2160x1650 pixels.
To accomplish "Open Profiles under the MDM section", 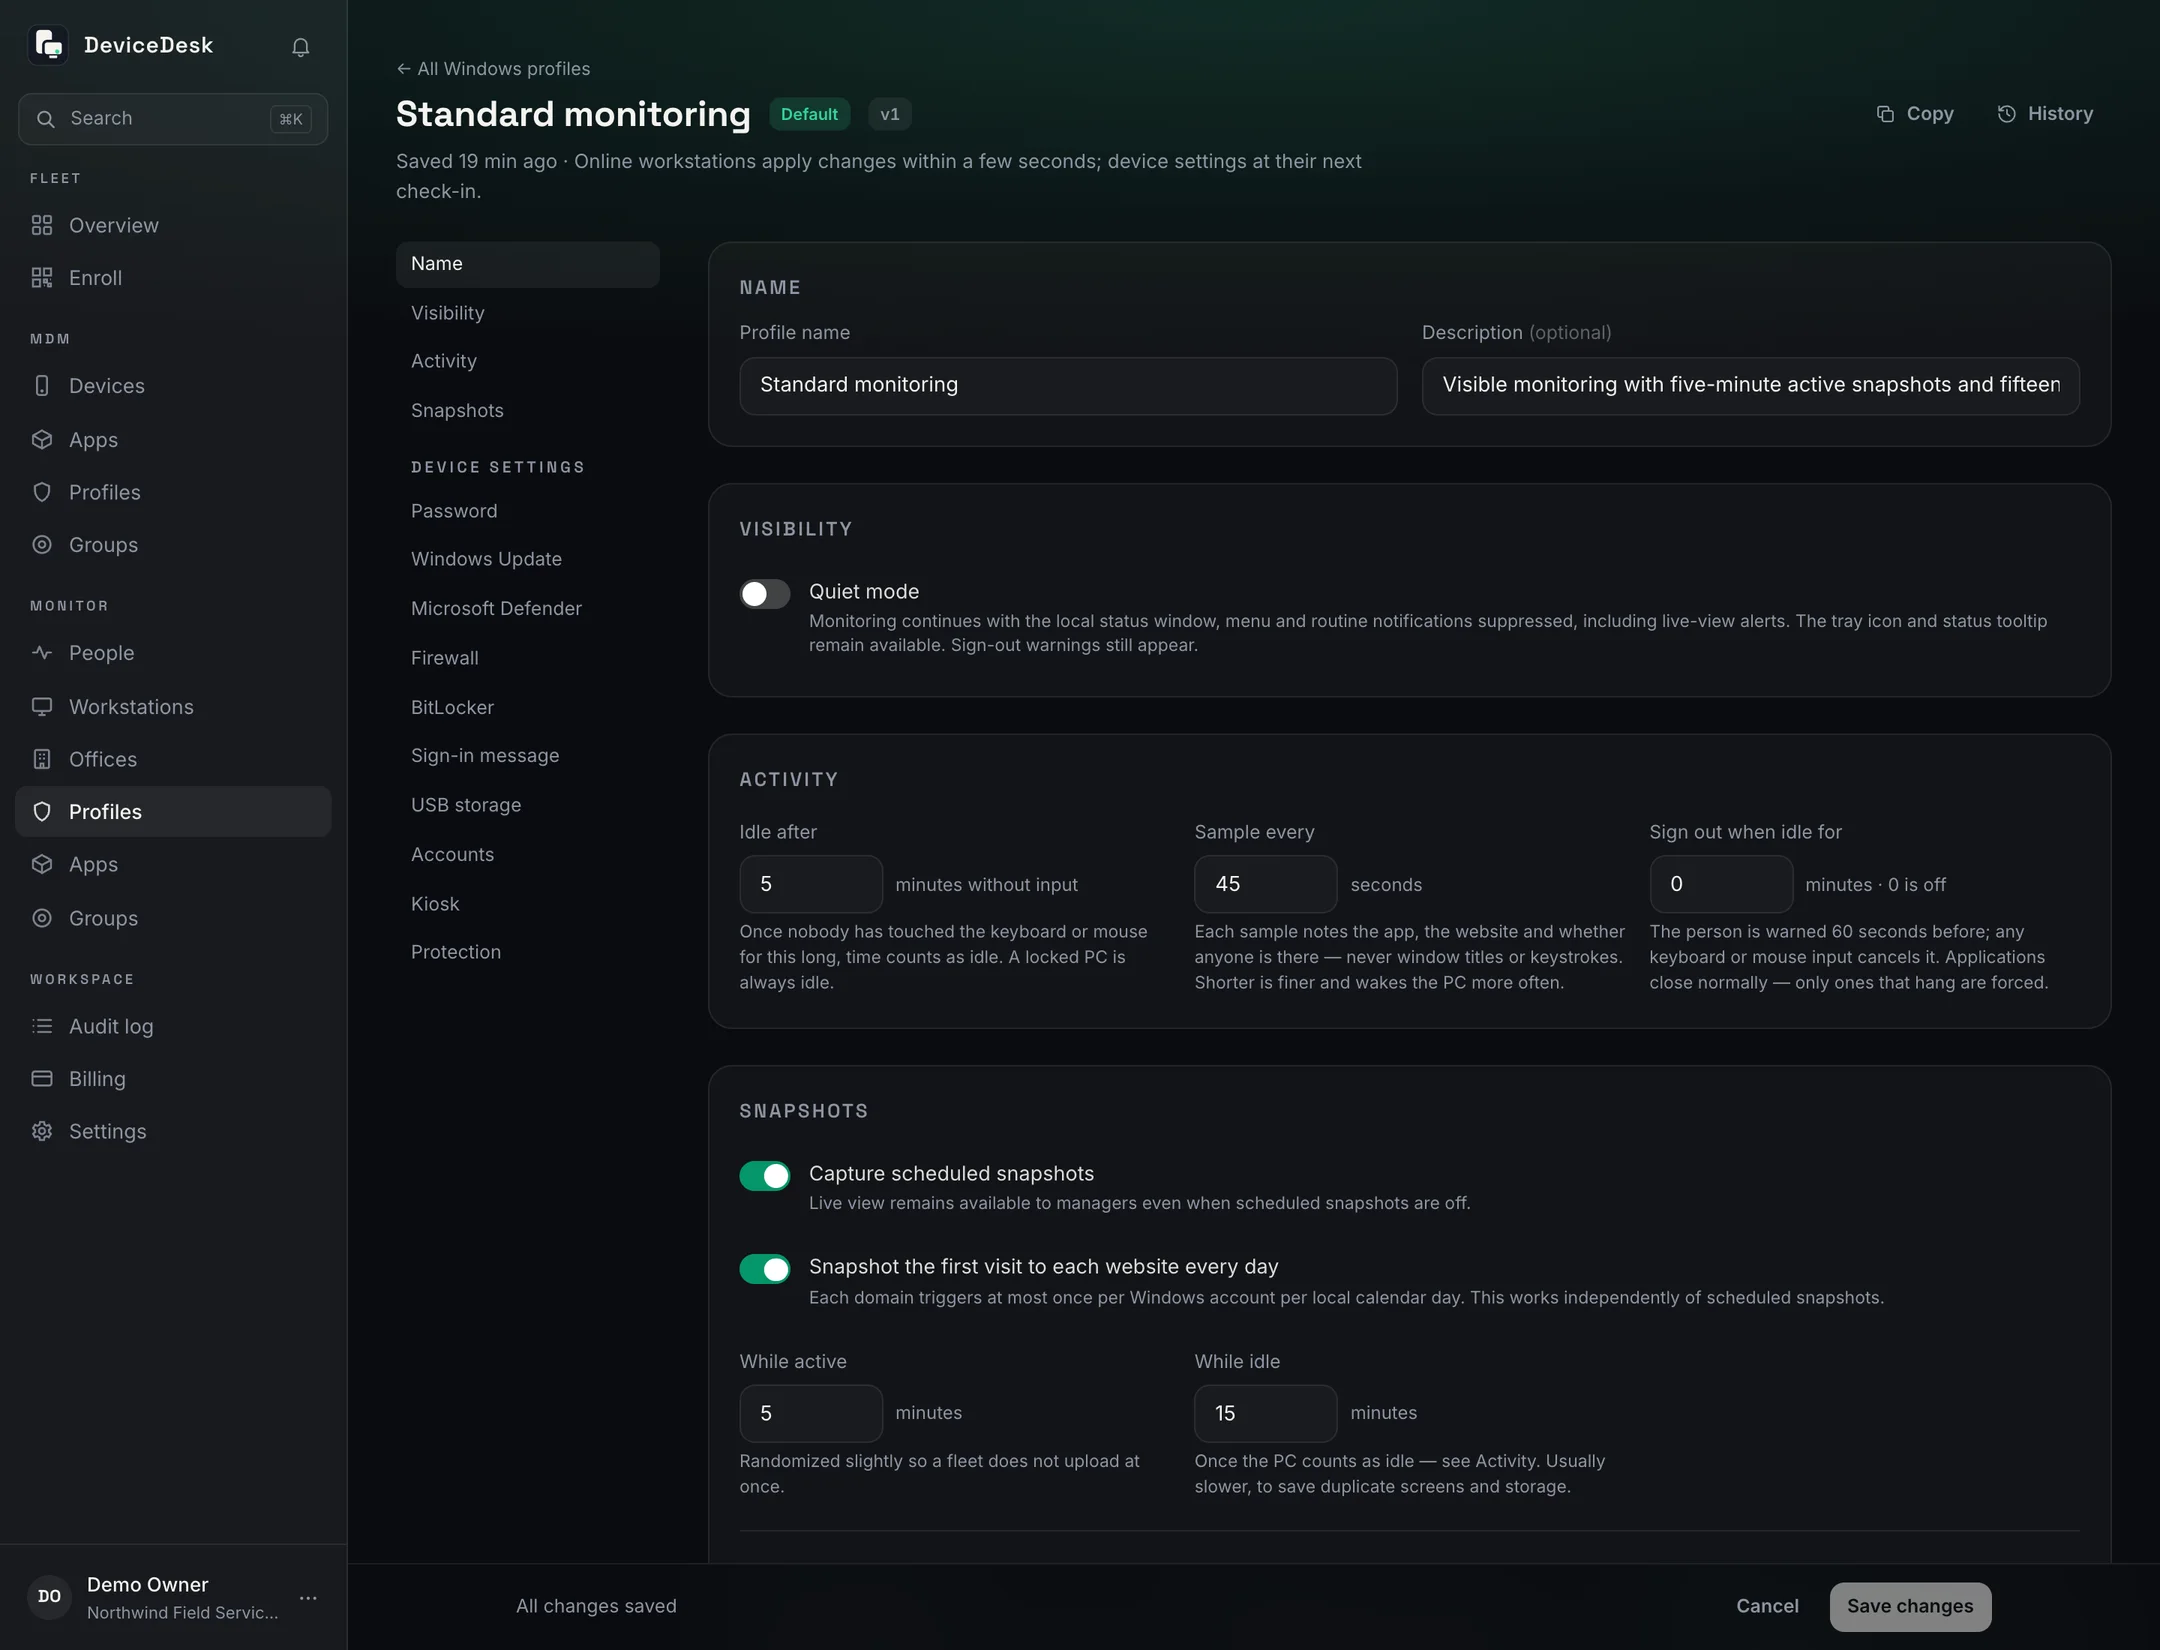I will (x=173, y=492).
